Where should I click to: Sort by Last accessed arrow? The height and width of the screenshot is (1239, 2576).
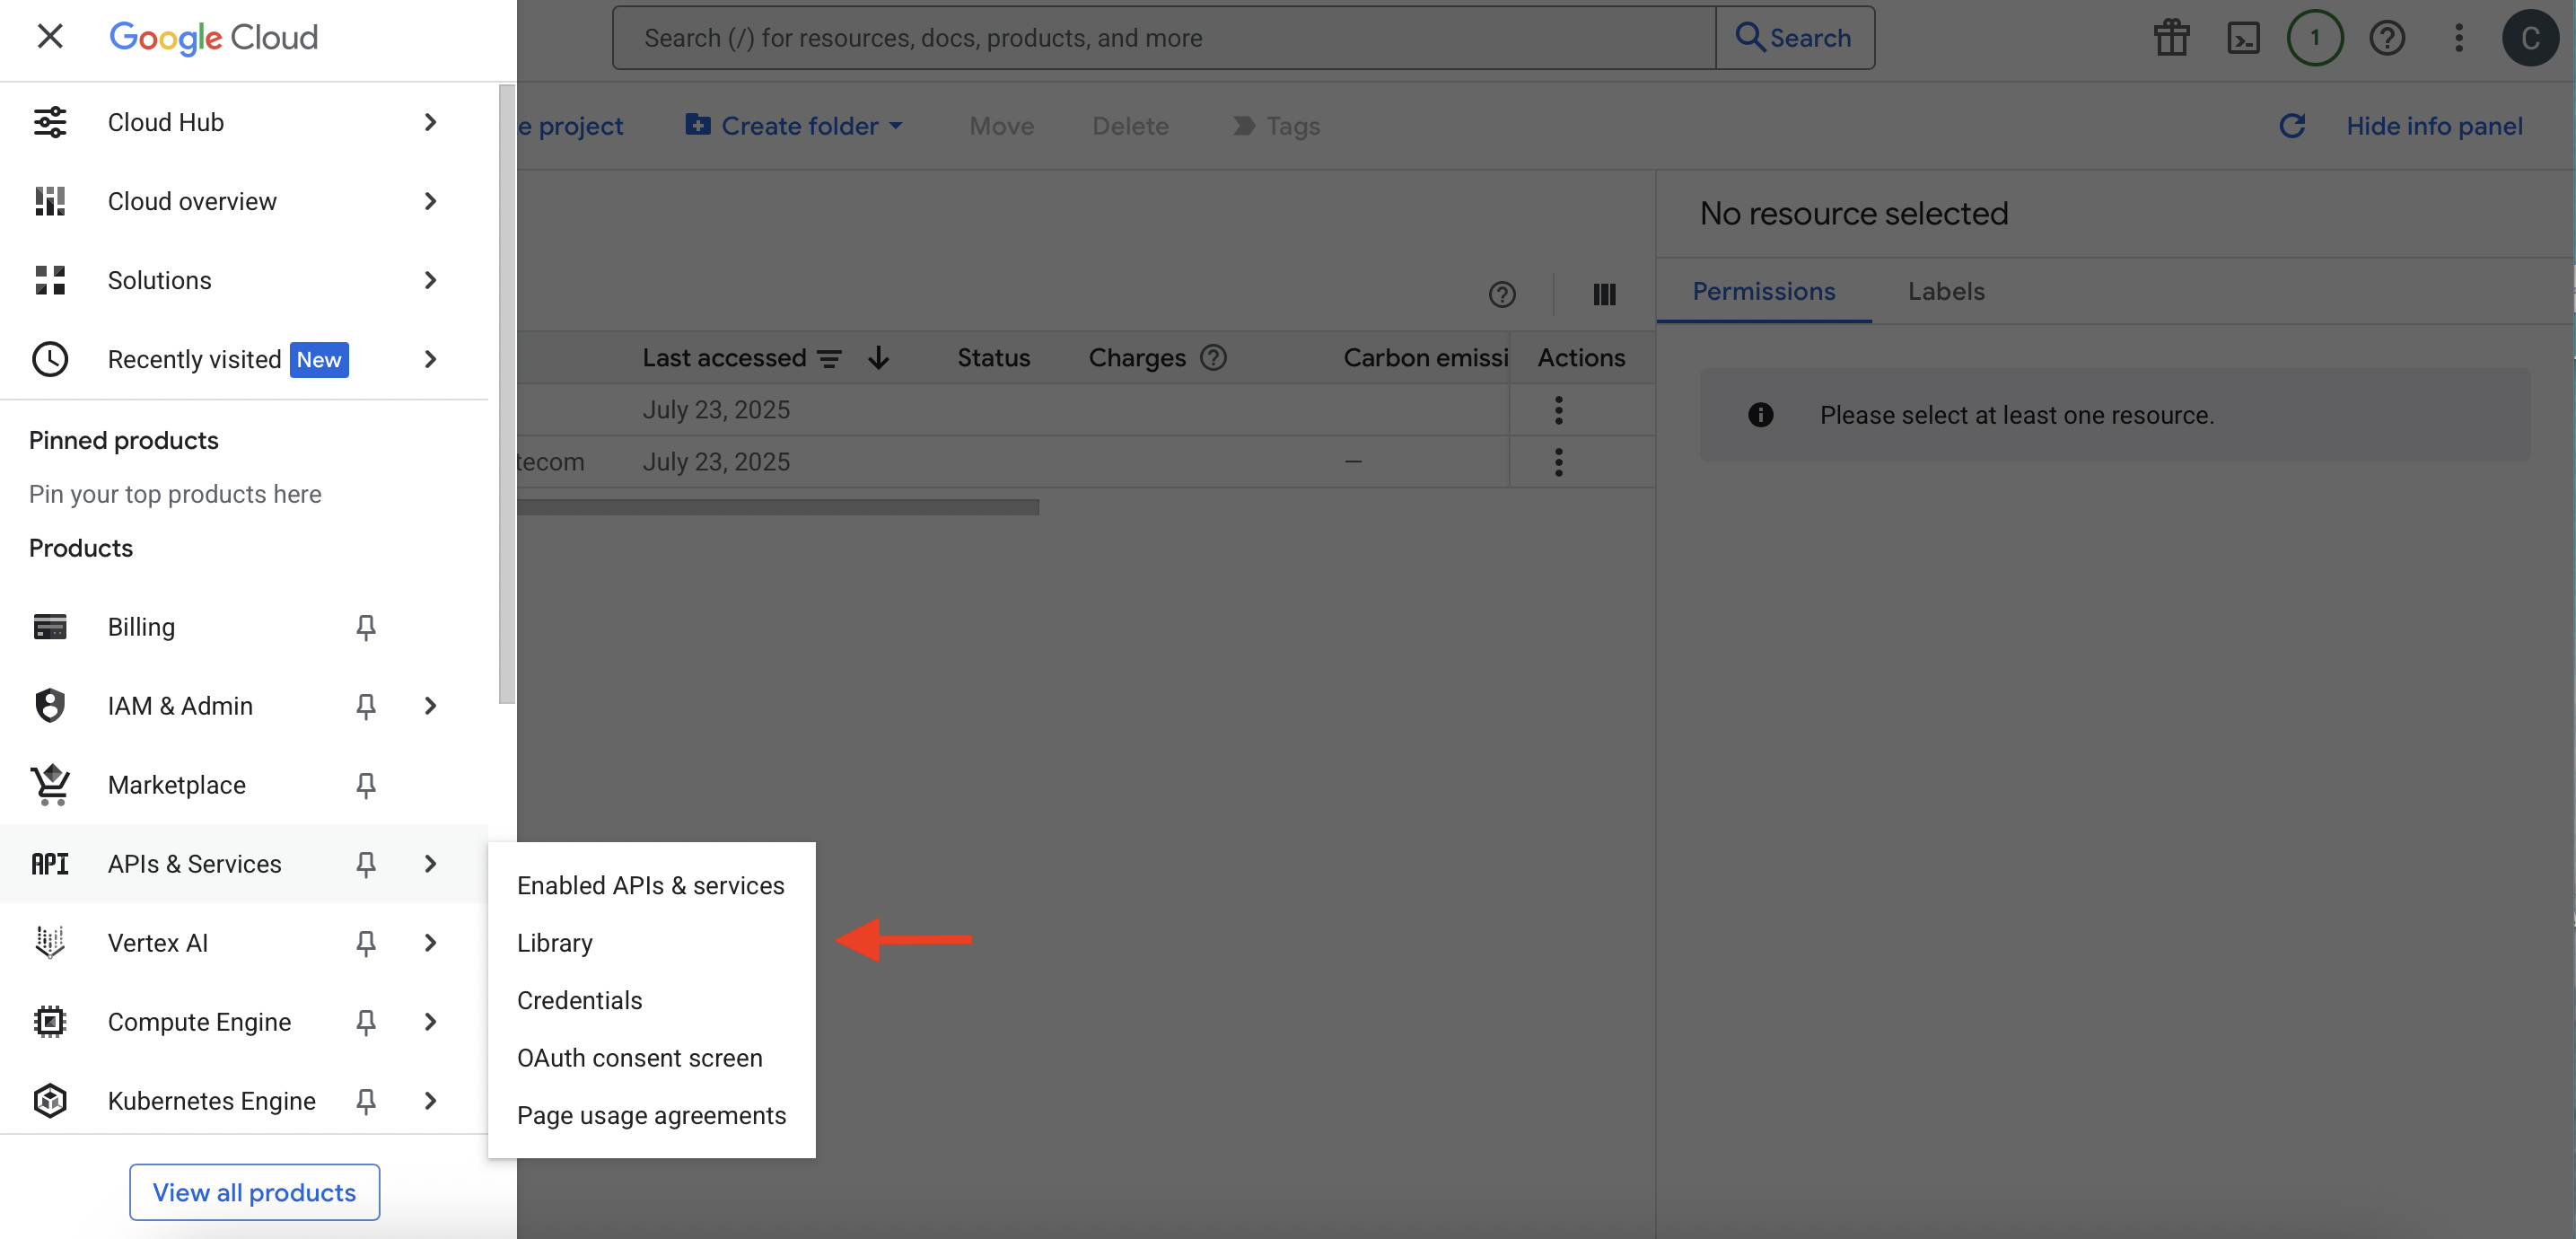click(878, 358)
